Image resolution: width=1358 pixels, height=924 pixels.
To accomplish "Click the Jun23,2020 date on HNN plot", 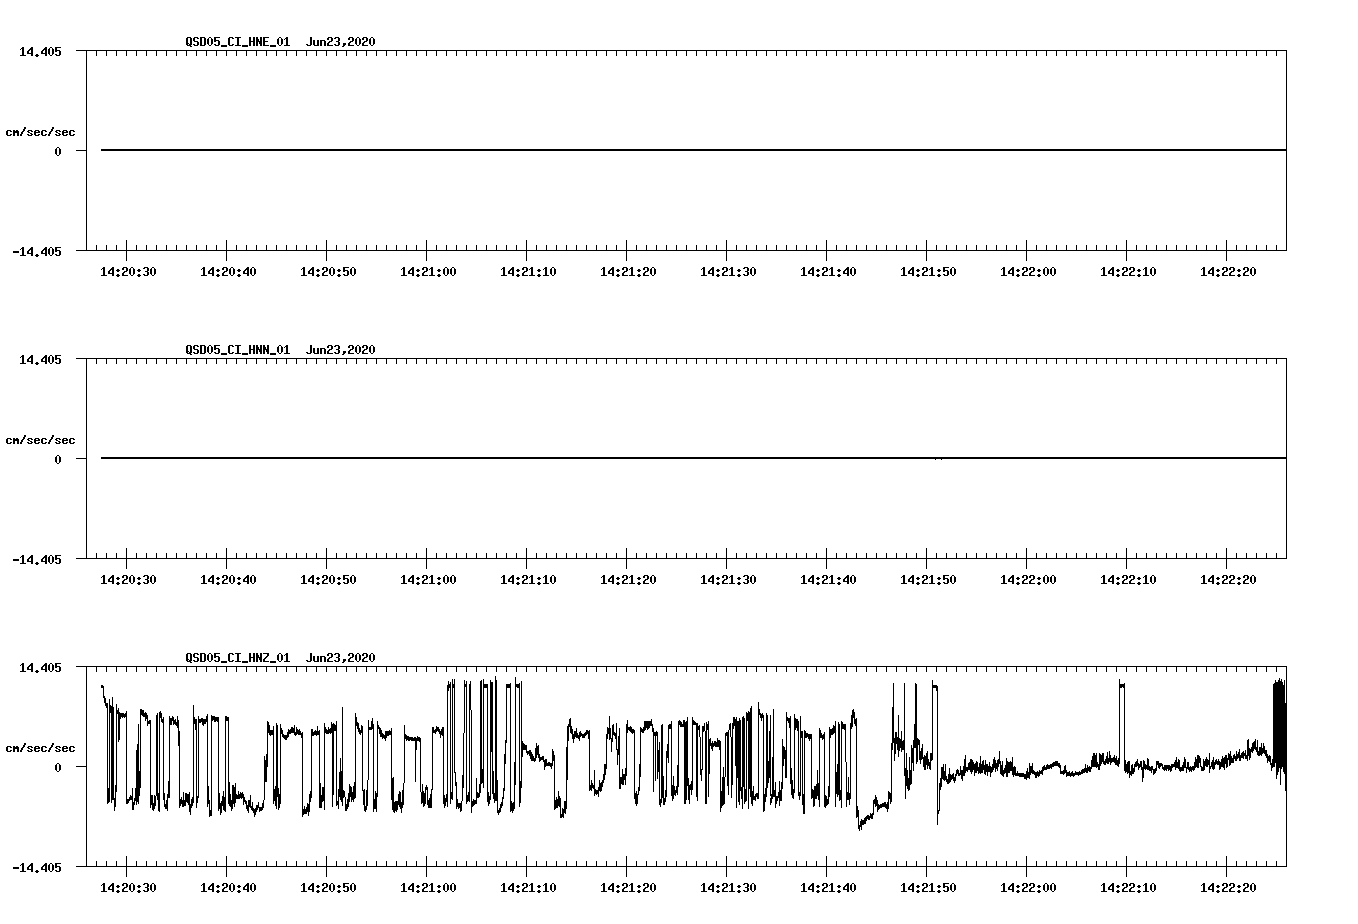I will coord(341,350).
